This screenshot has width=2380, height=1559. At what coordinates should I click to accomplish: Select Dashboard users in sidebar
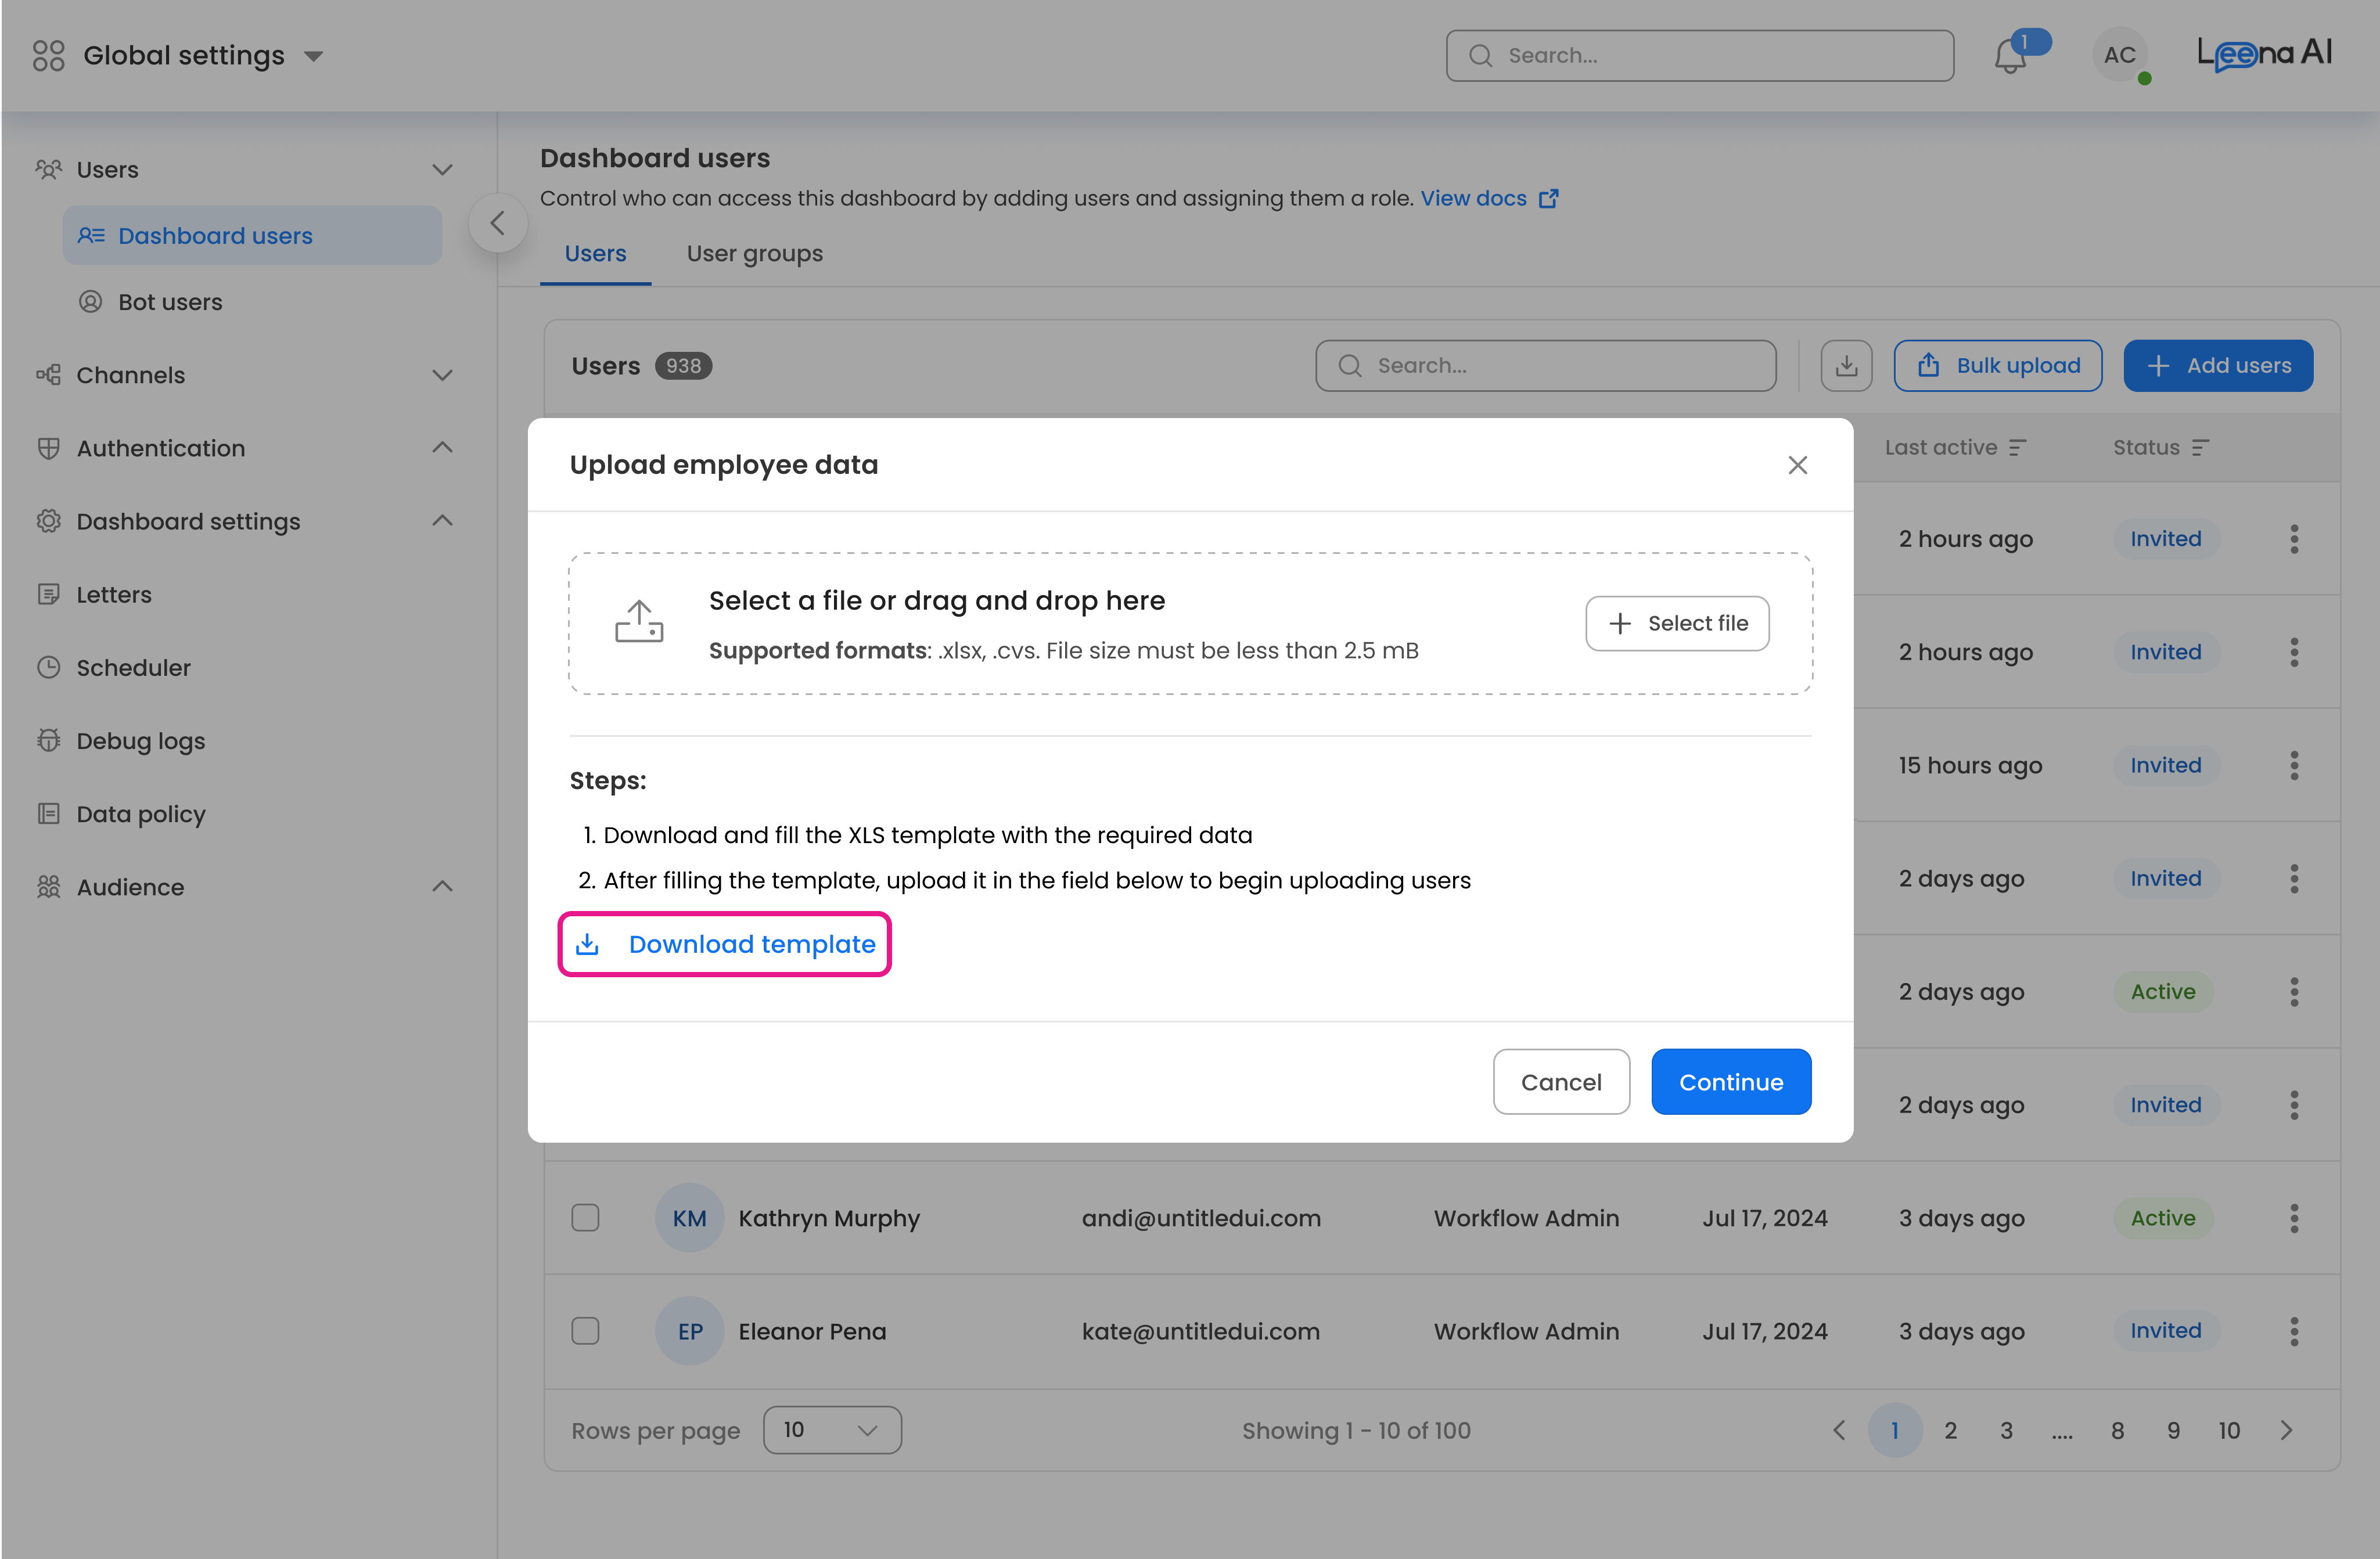tap(252, 235)
